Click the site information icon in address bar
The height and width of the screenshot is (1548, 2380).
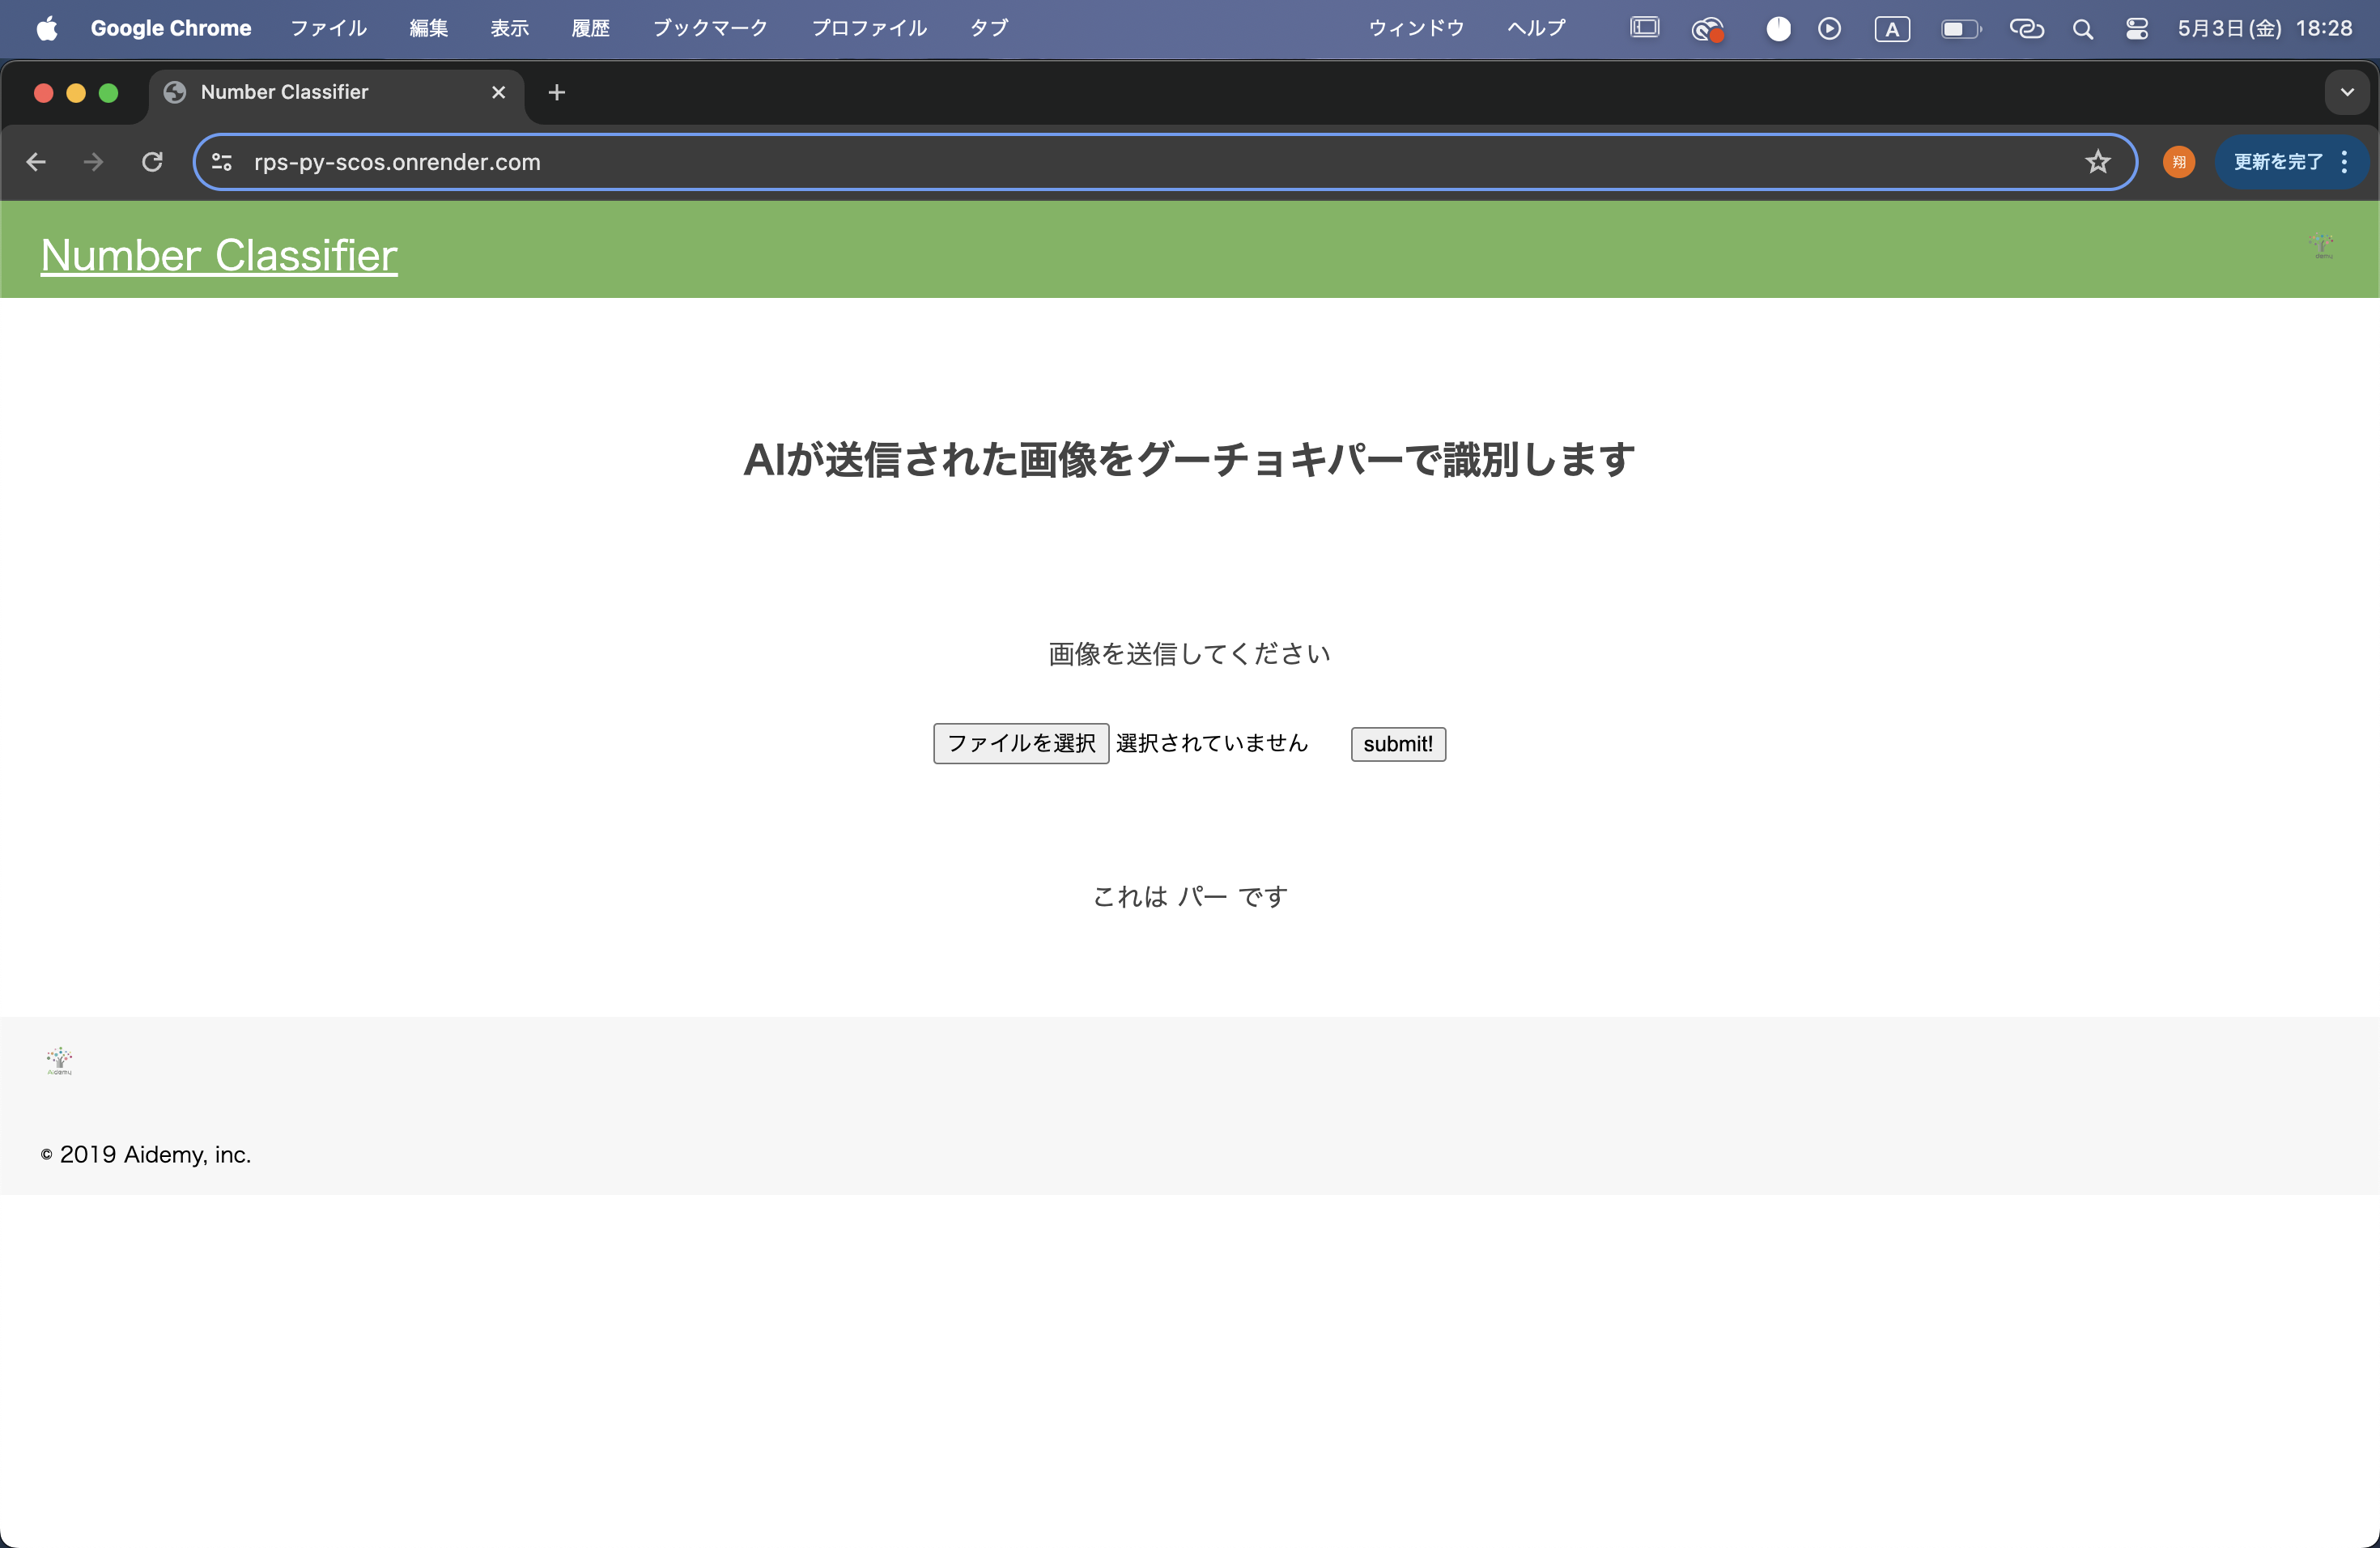(x=220, y=161)
